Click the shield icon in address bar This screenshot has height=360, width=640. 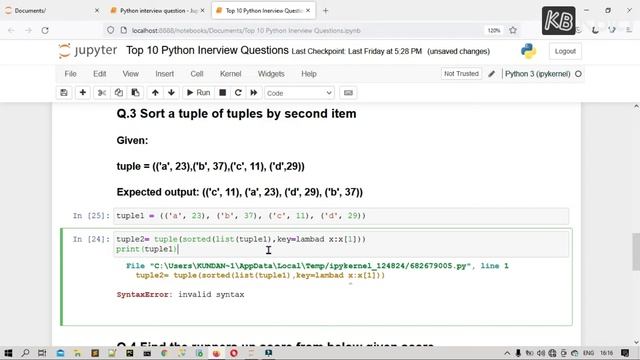point(111,30)
